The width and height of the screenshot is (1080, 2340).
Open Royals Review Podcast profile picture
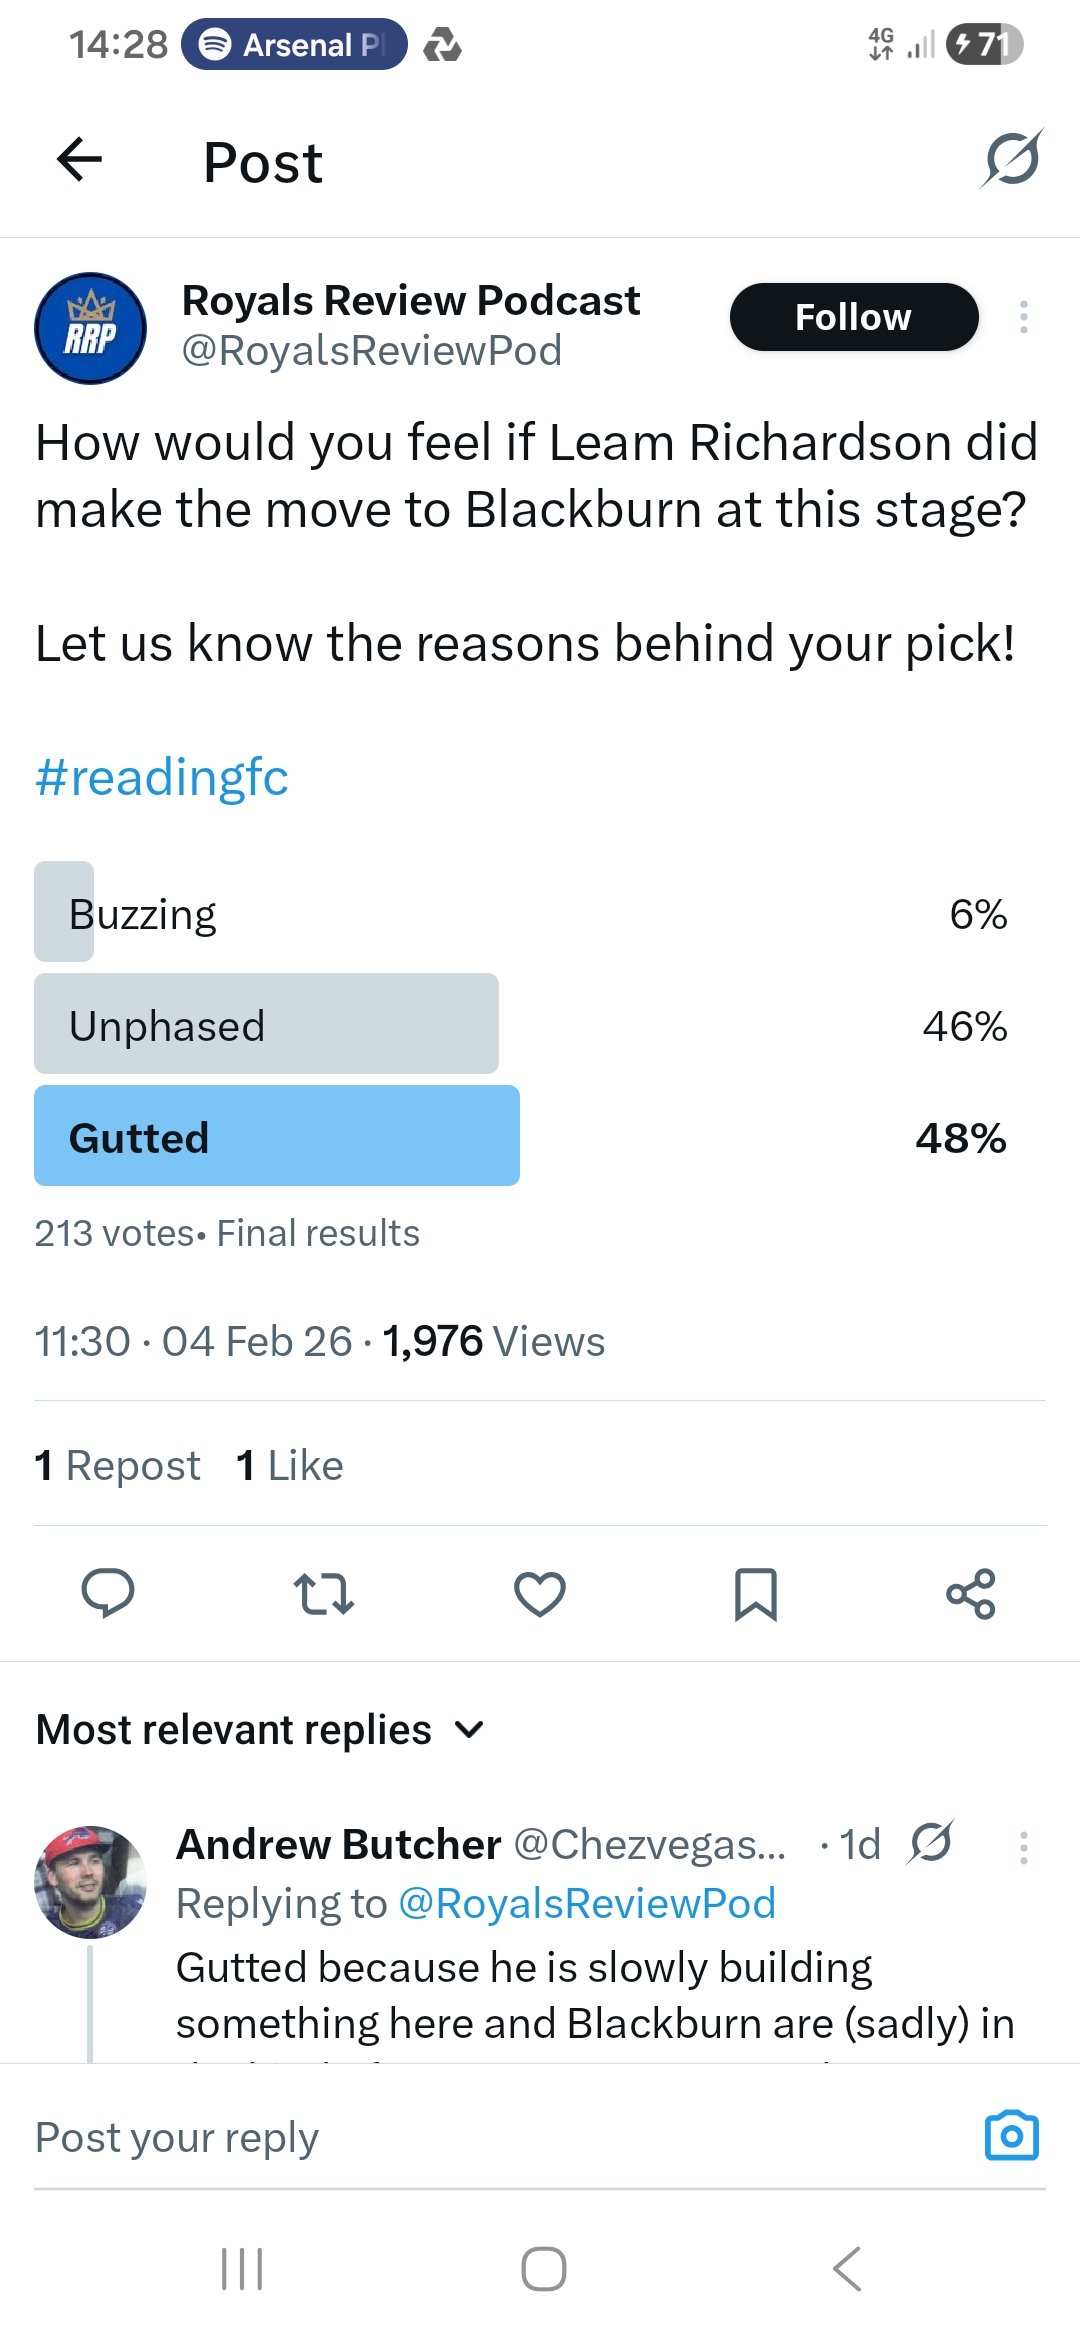pyautogui.click(x=91, y=328)
